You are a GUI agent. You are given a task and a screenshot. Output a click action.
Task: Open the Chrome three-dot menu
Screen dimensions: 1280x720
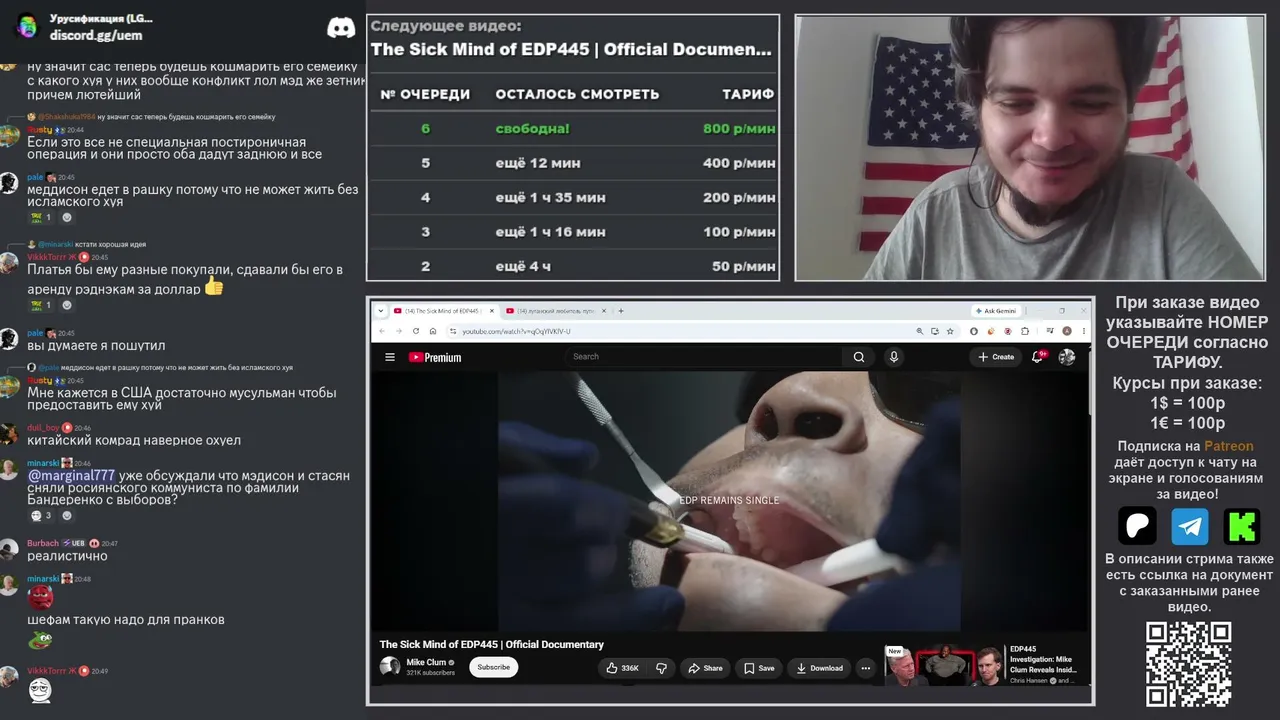tap(1083, 331)
